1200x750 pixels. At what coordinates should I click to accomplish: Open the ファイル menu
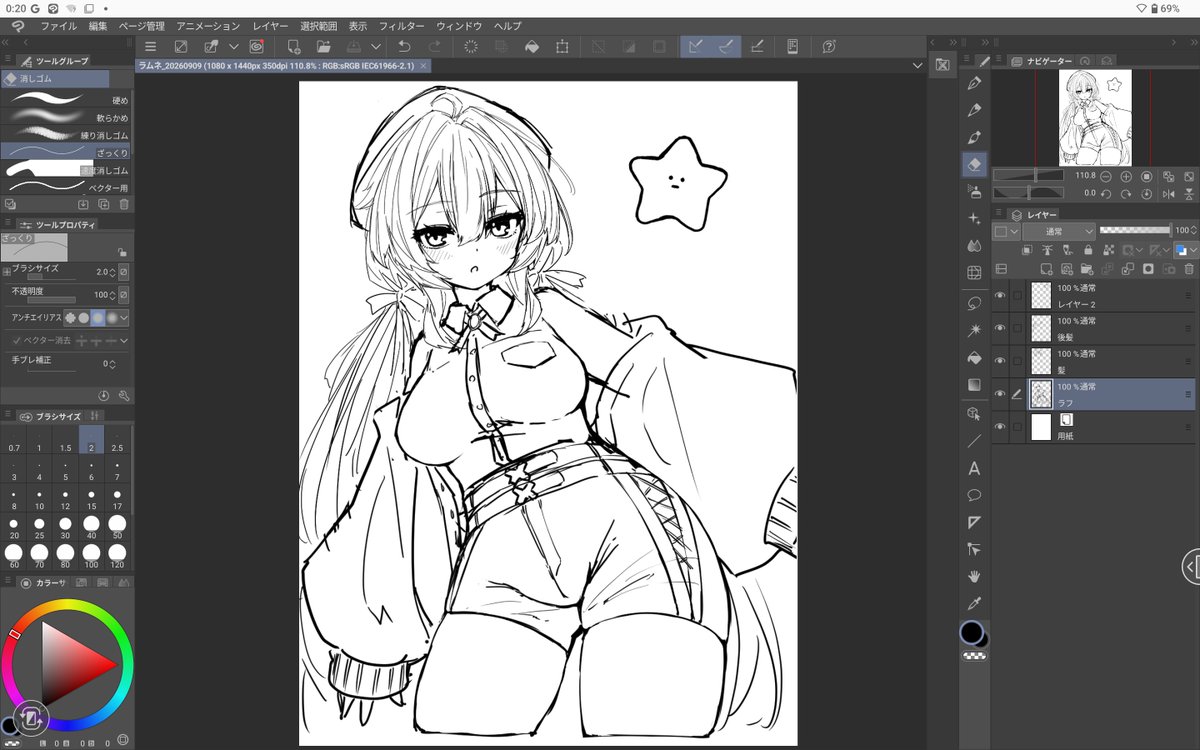point(58,25)
